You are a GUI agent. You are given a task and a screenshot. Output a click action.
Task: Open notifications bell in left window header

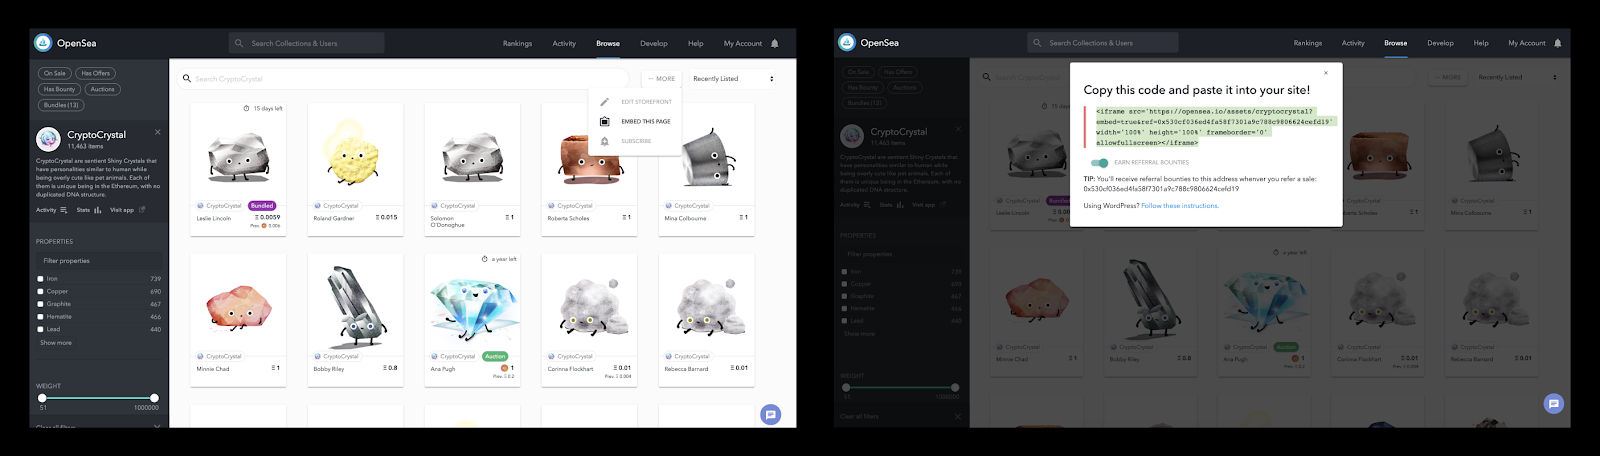click(x=775, y=43)
